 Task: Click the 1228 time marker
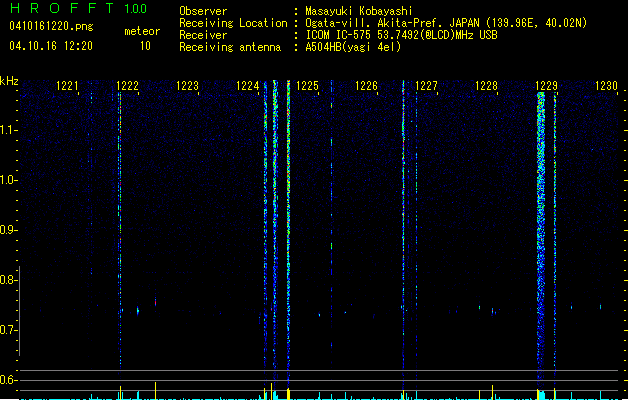[486, 86]
